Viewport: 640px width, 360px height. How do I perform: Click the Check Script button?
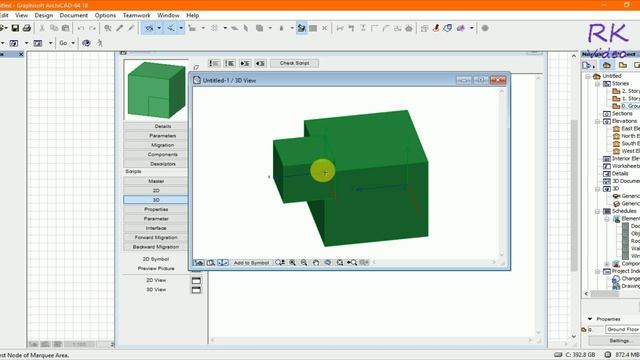click(x=295, y=63)
